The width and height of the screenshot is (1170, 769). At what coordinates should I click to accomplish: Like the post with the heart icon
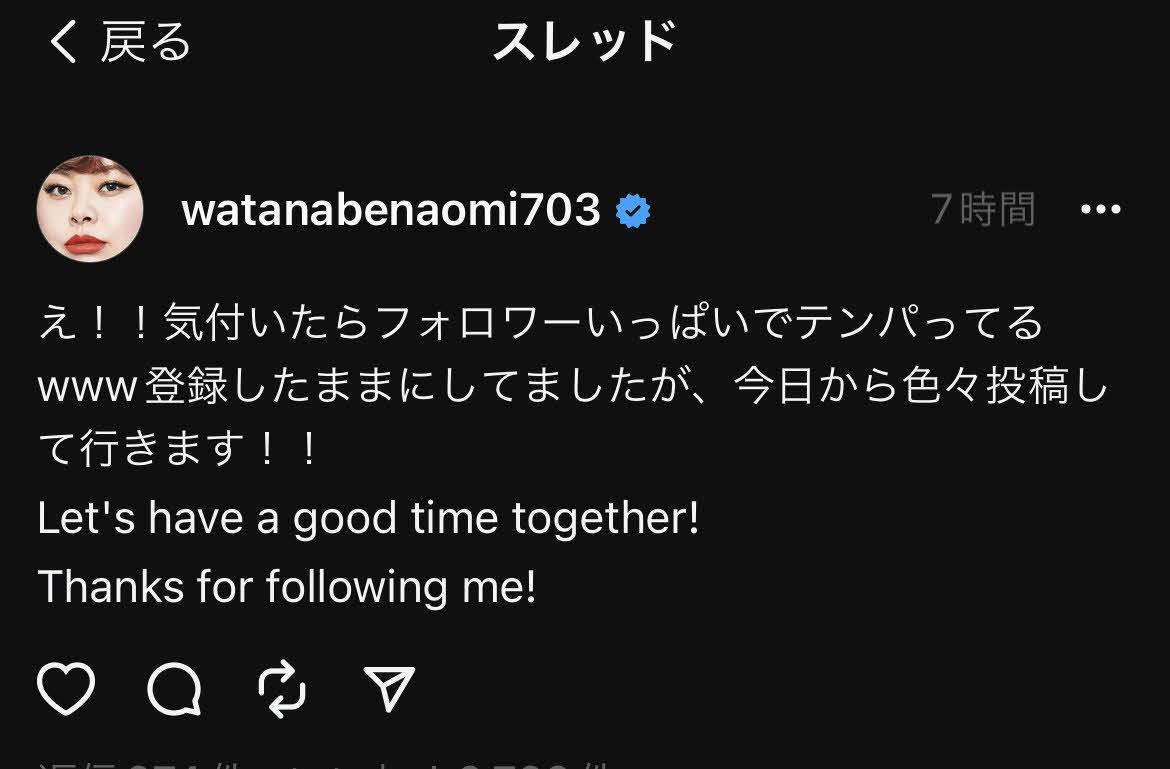pos(66,688)
